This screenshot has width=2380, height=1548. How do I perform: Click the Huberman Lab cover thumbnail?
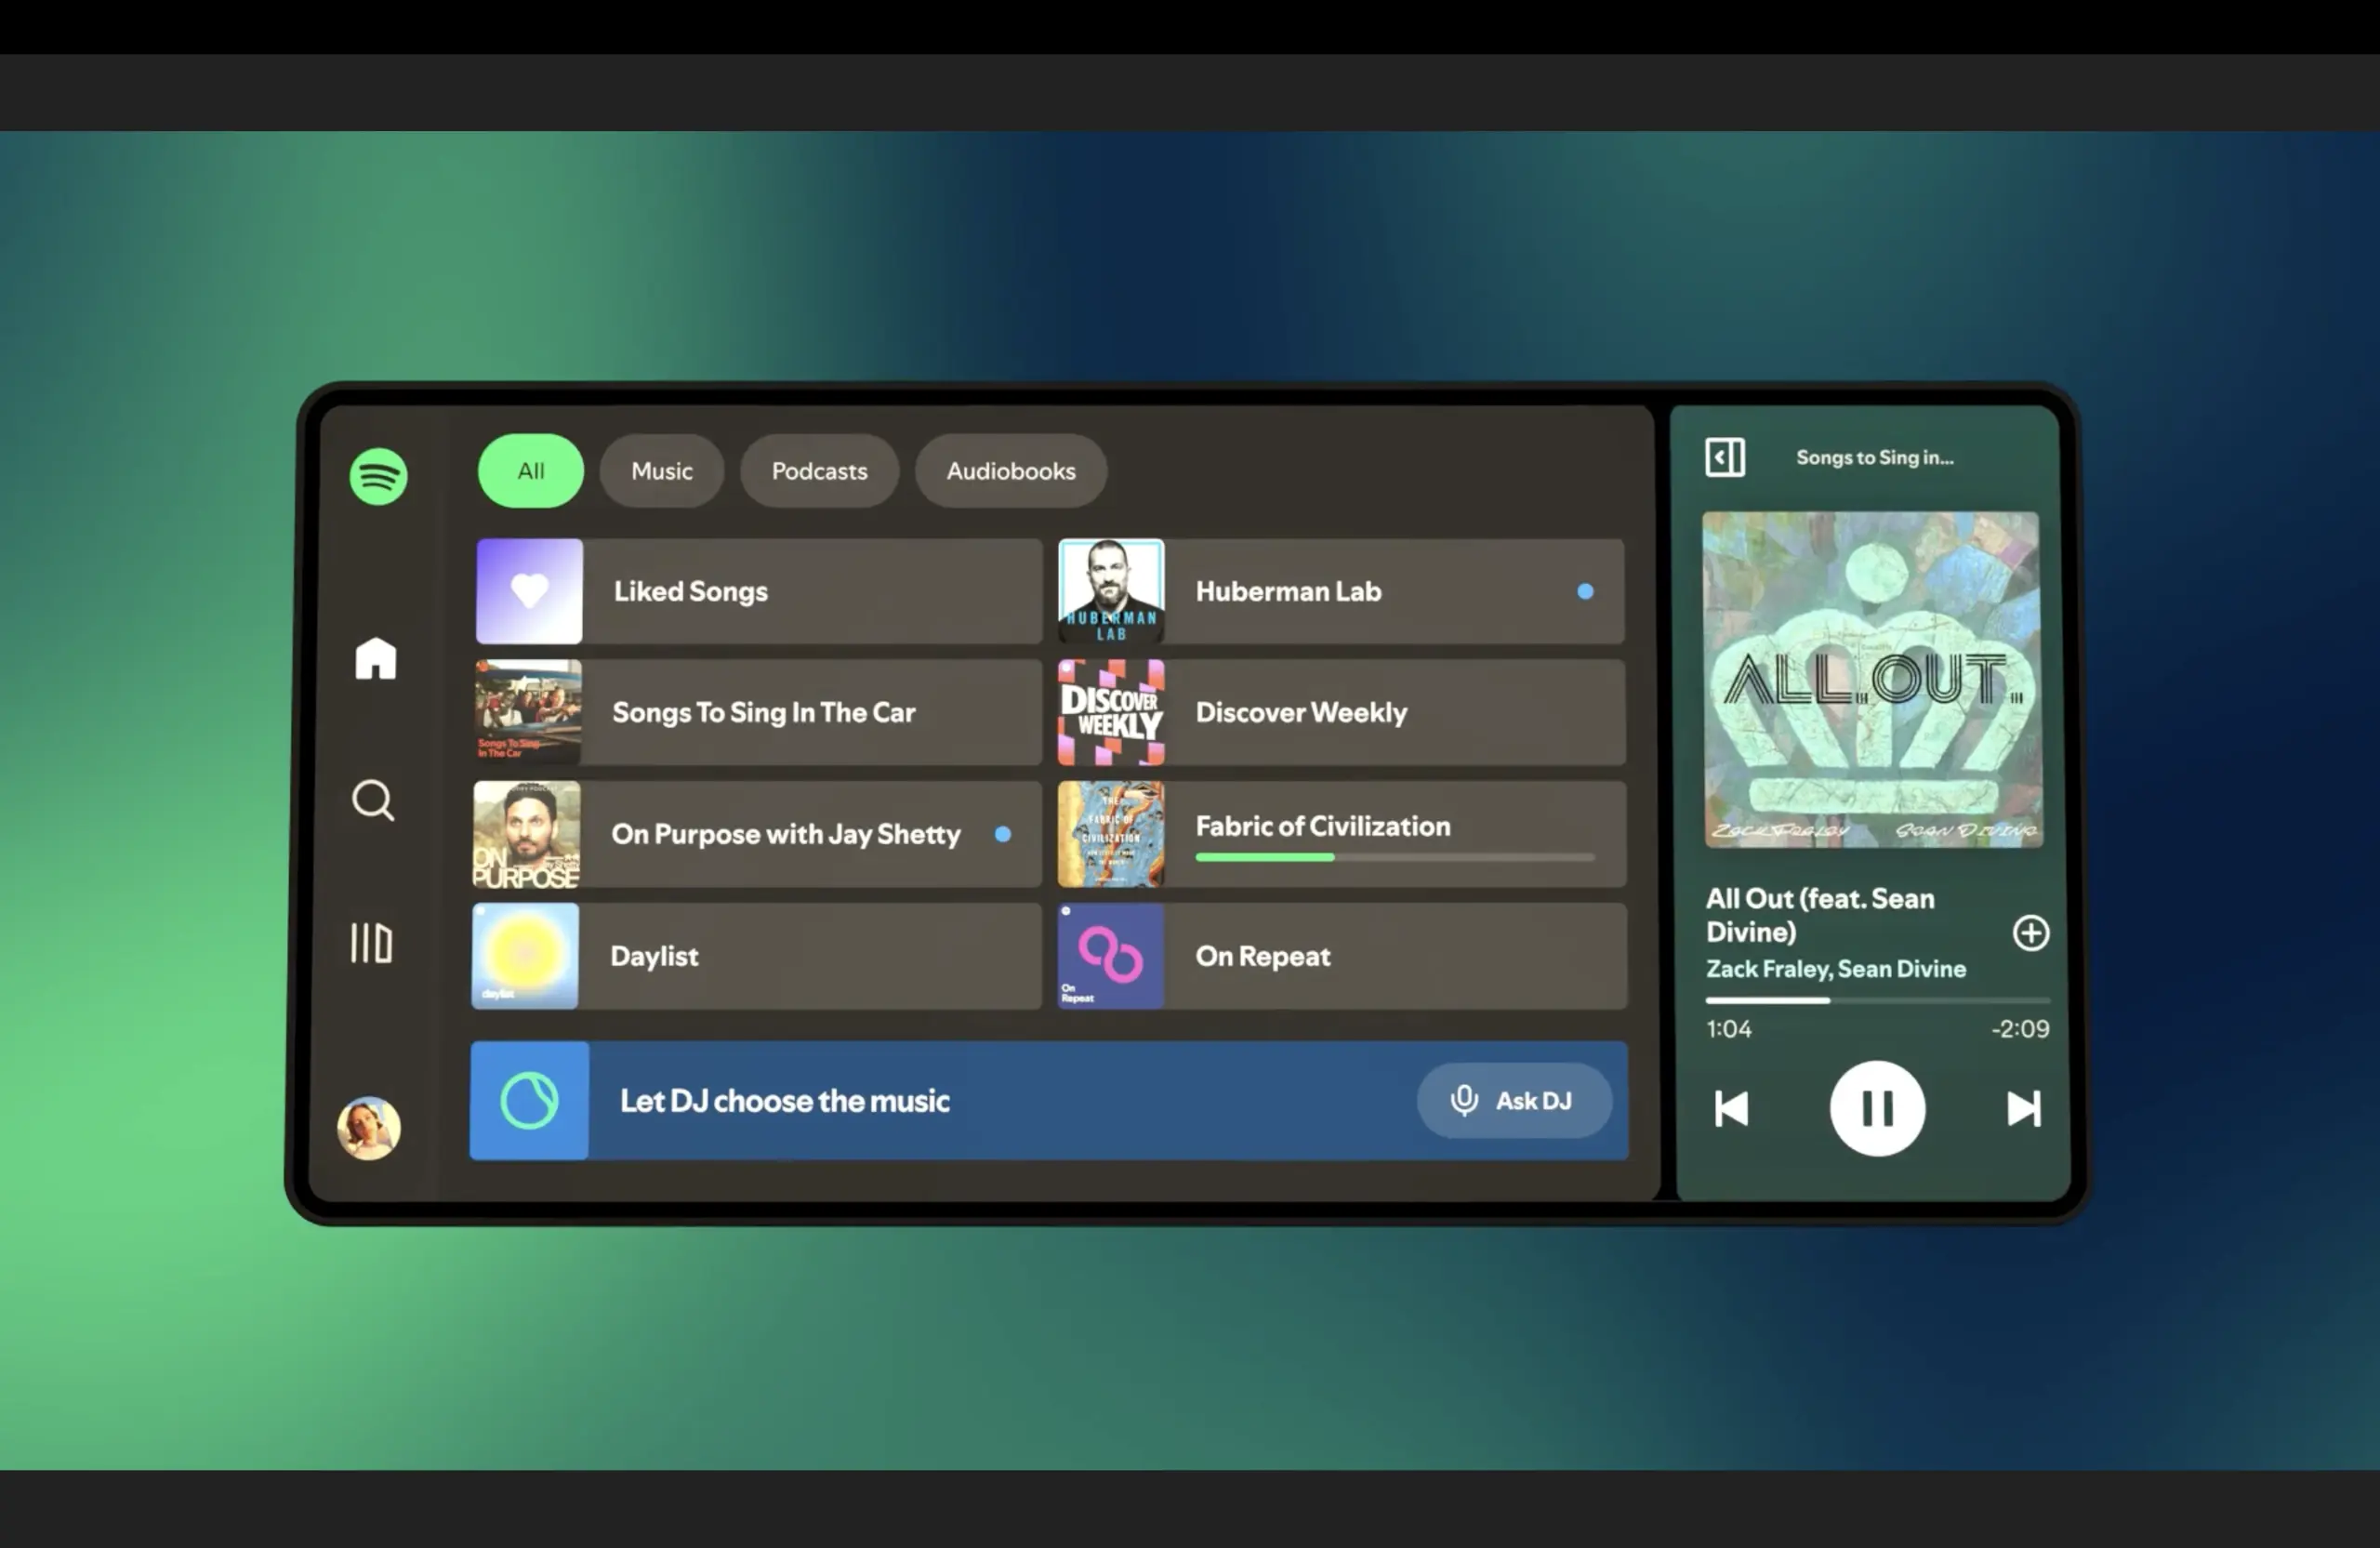click(x=1111, y=591)
